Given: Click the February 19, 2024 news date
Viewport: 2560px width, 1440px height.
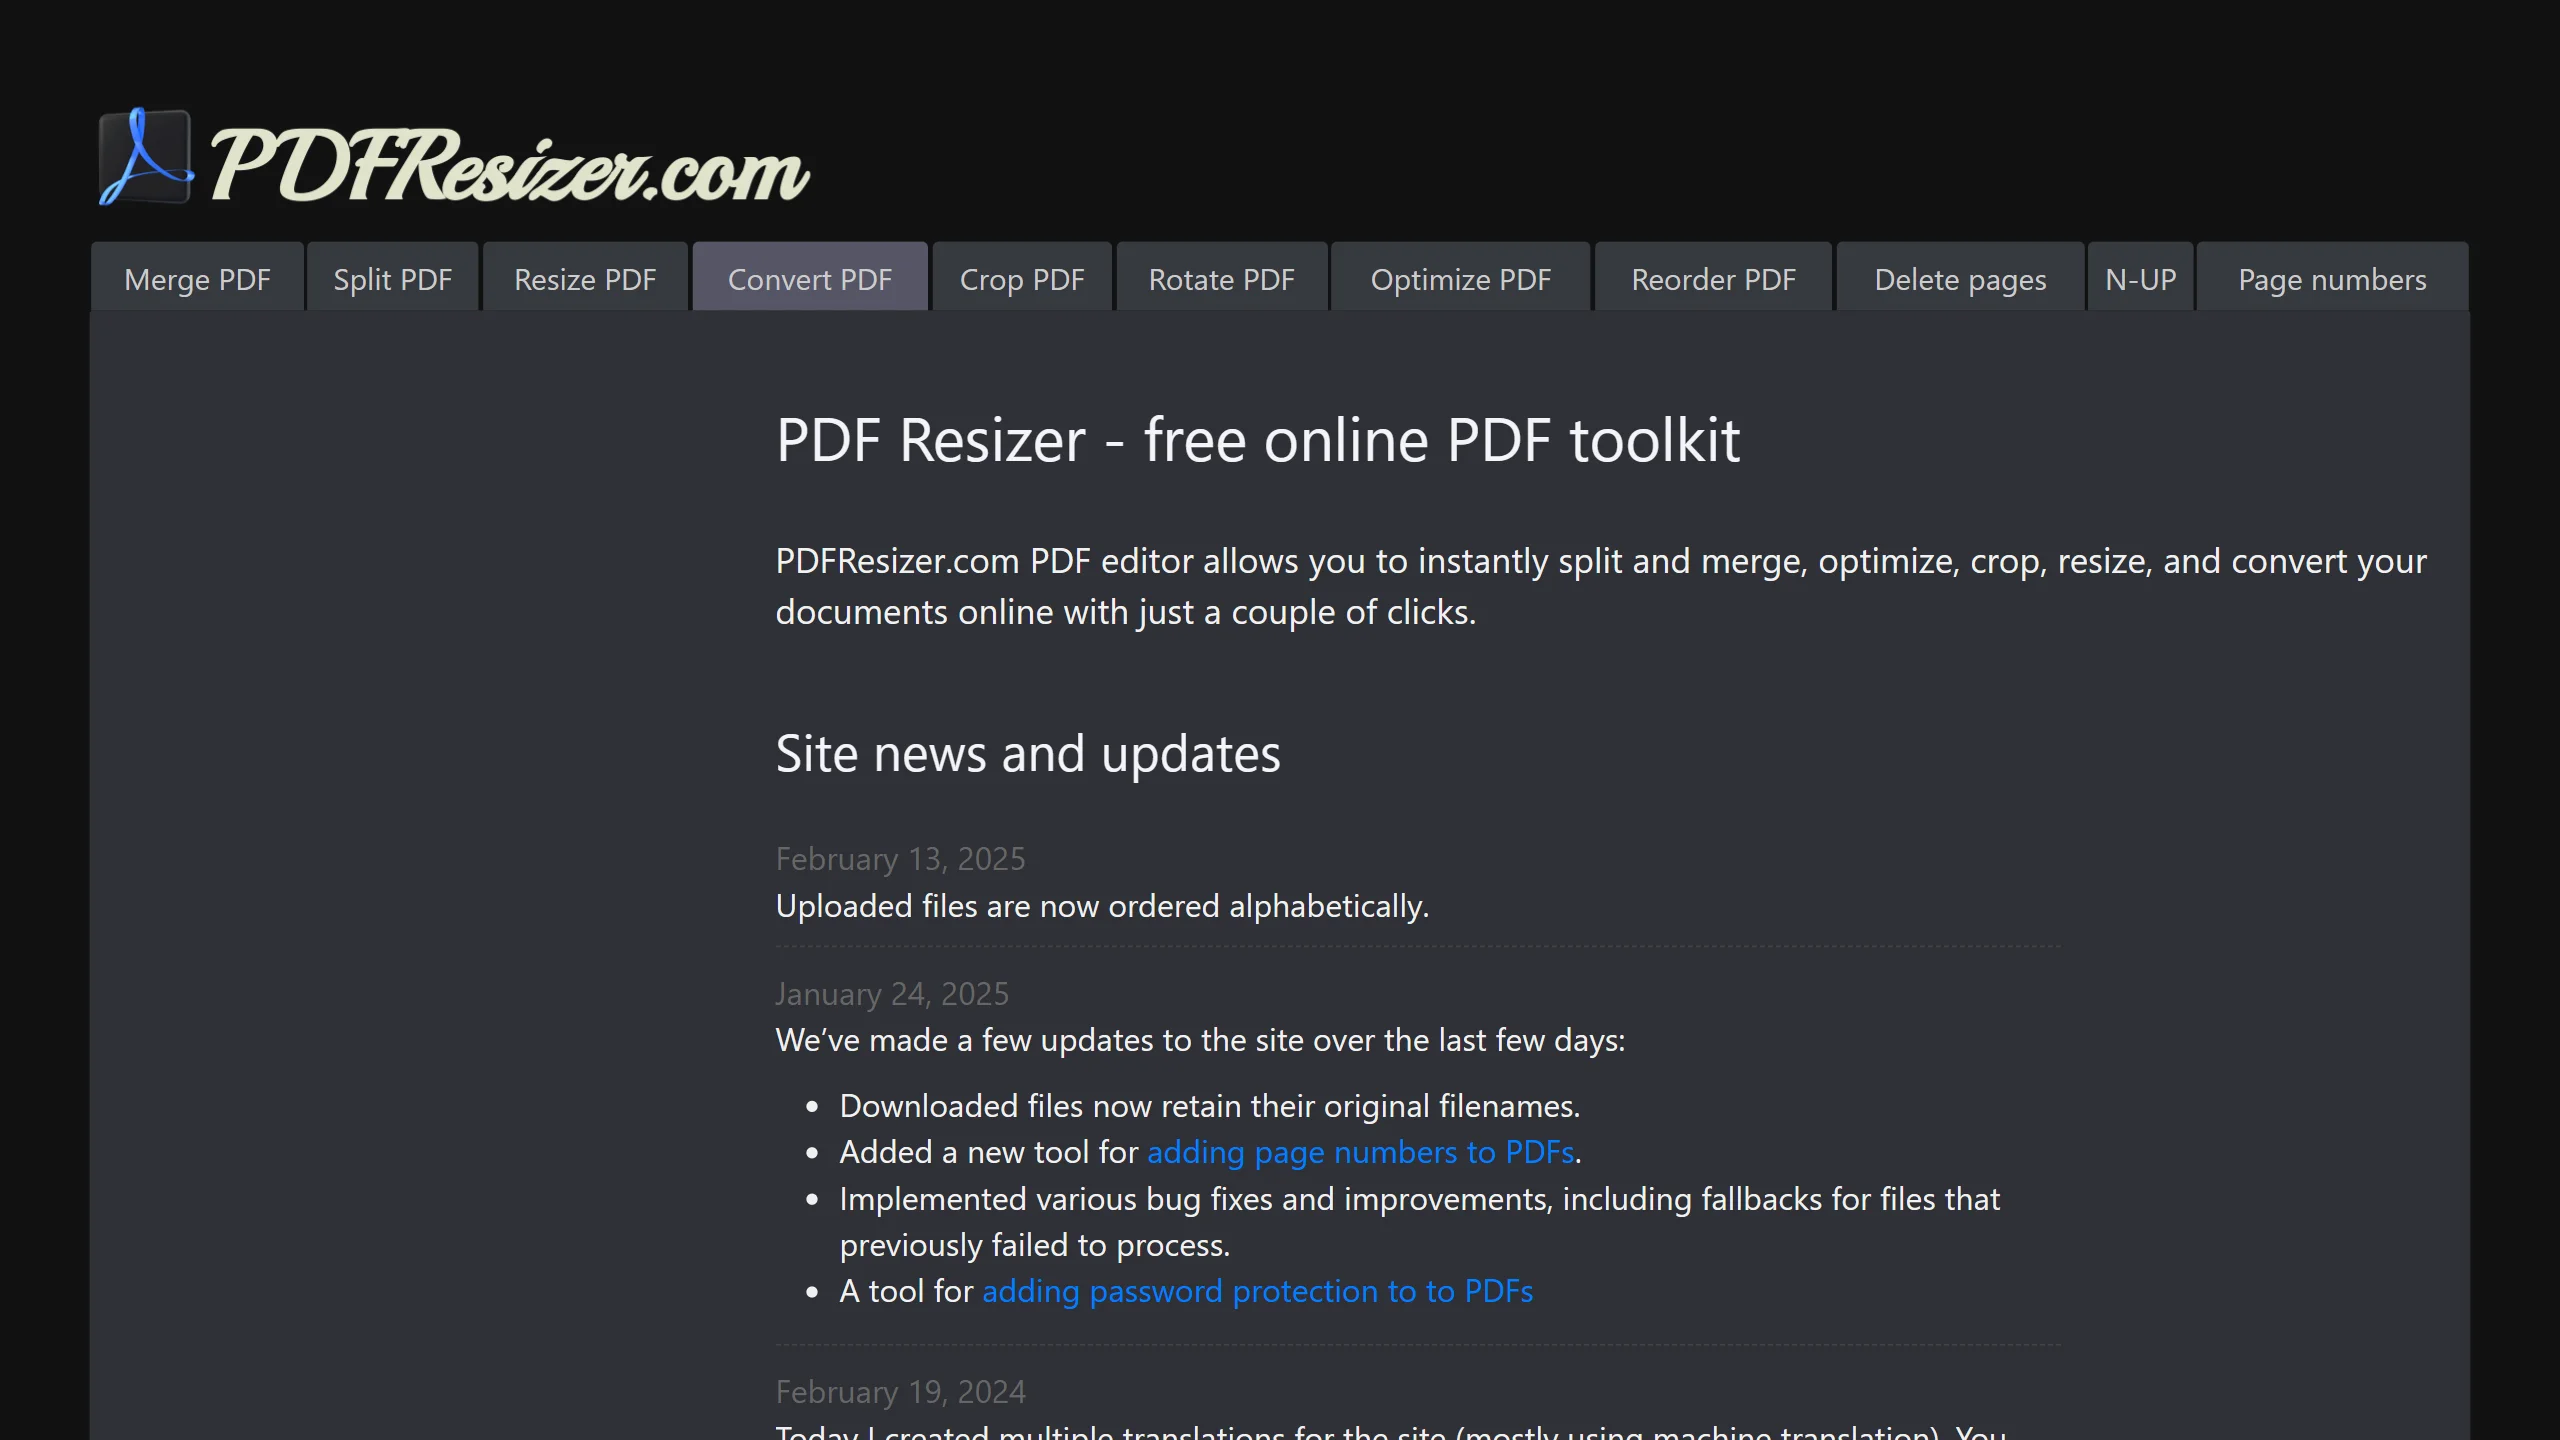Looking at the screenshot, I should pos(900,1392).
